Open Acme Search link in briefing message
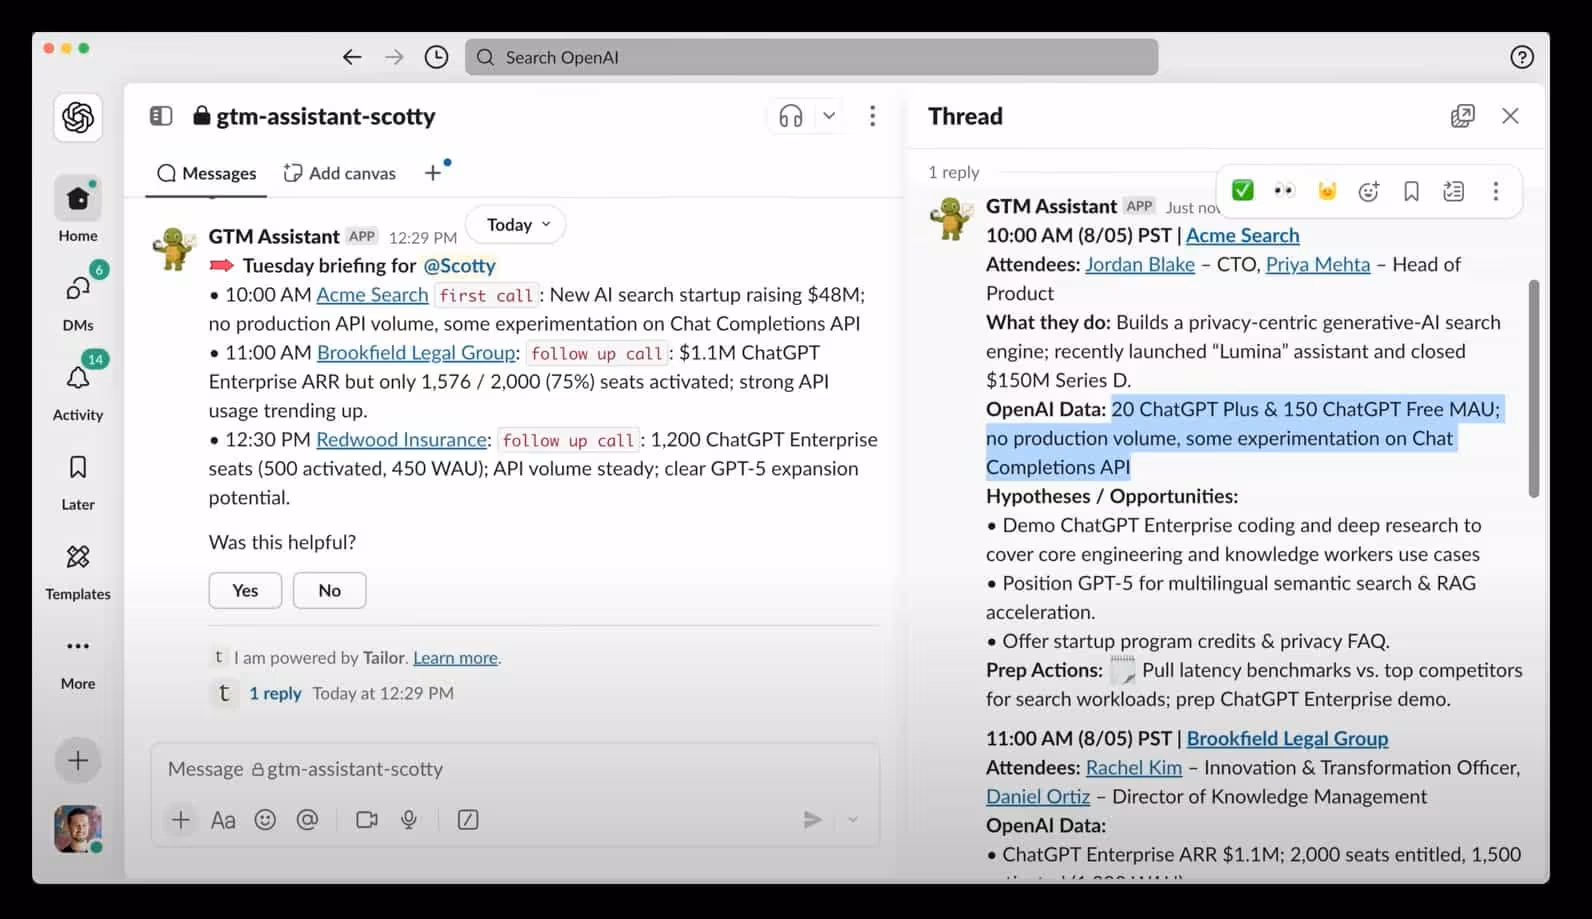Screen dimensions: 1592x919 372,294
